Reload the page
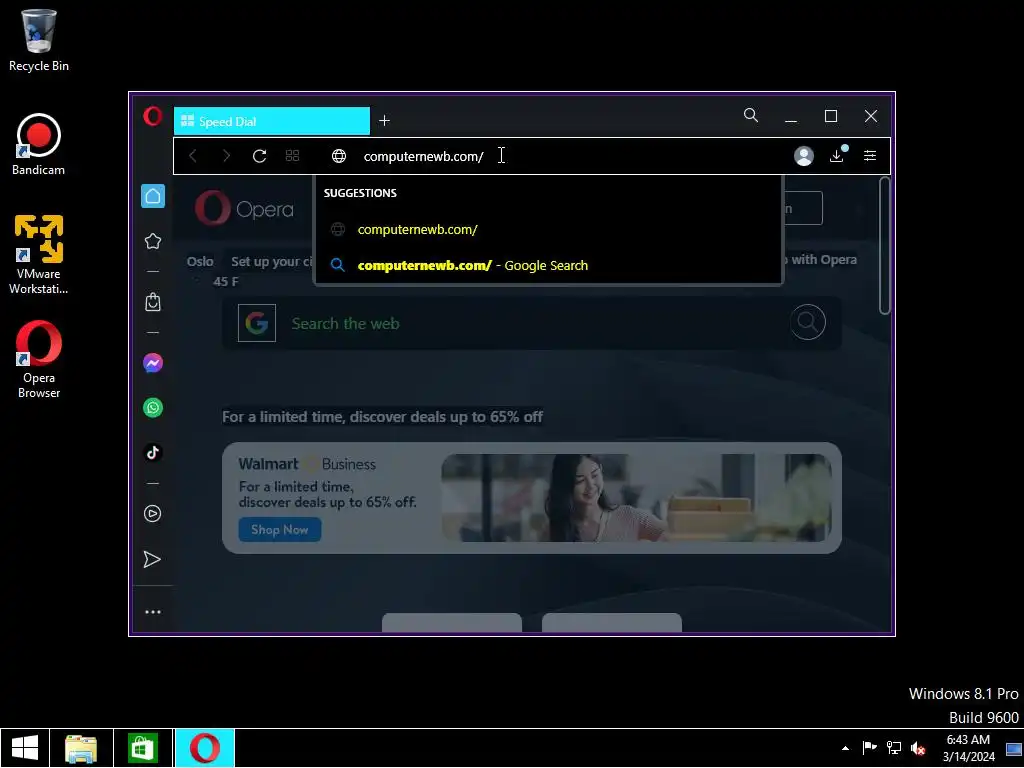Screen dimensions: 1024x768 pyautogui.click(x=259, y=156)
